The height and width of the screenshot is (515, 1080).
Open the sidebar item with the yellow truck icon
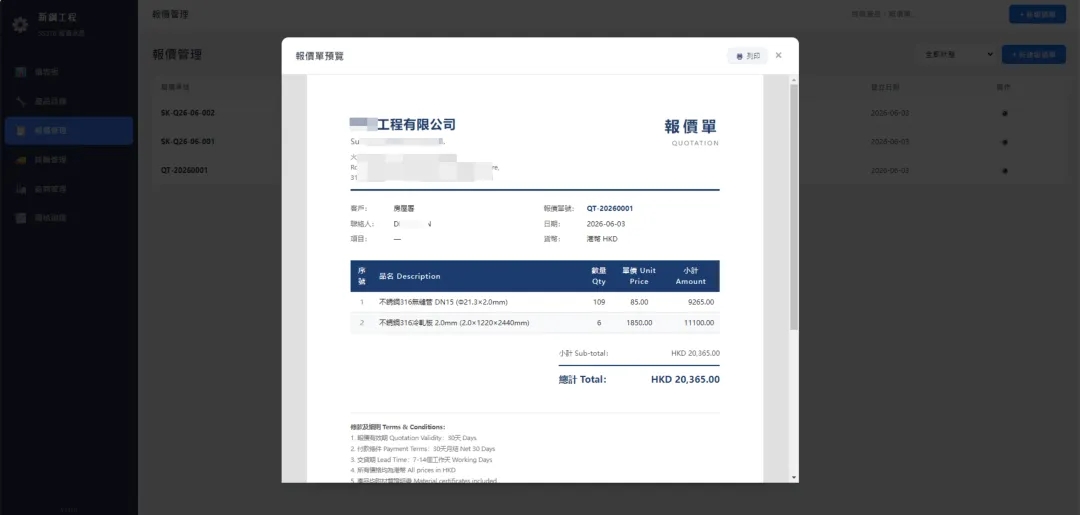(69, 160)
